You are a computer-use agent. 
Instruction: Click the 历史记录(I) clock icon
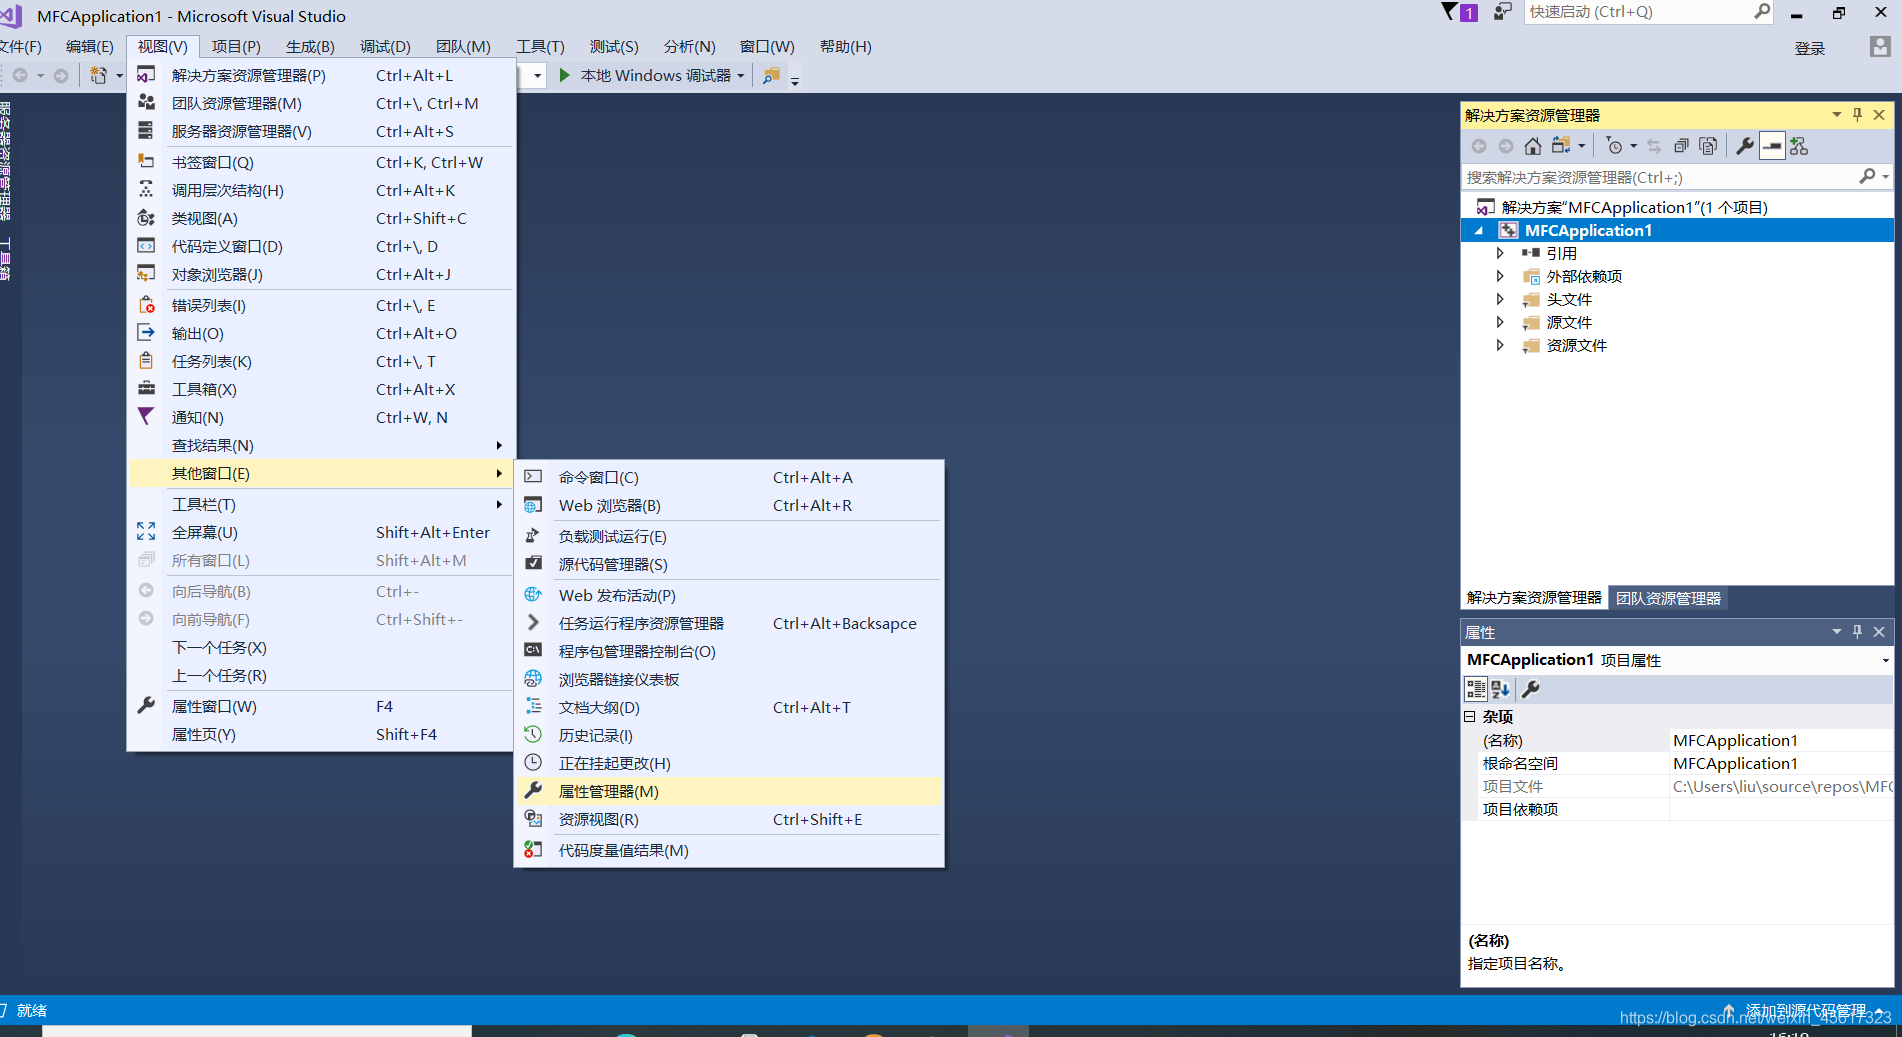(x=534, y=735)
